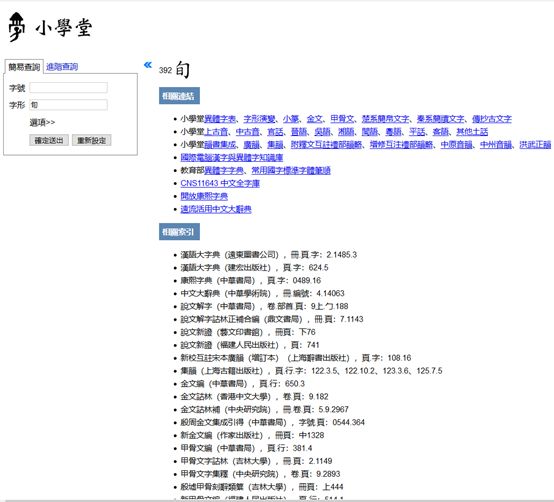Open the 進階查詢 tab
The height and width of the screenshot is (502, 554).
[x=62, y=67]
